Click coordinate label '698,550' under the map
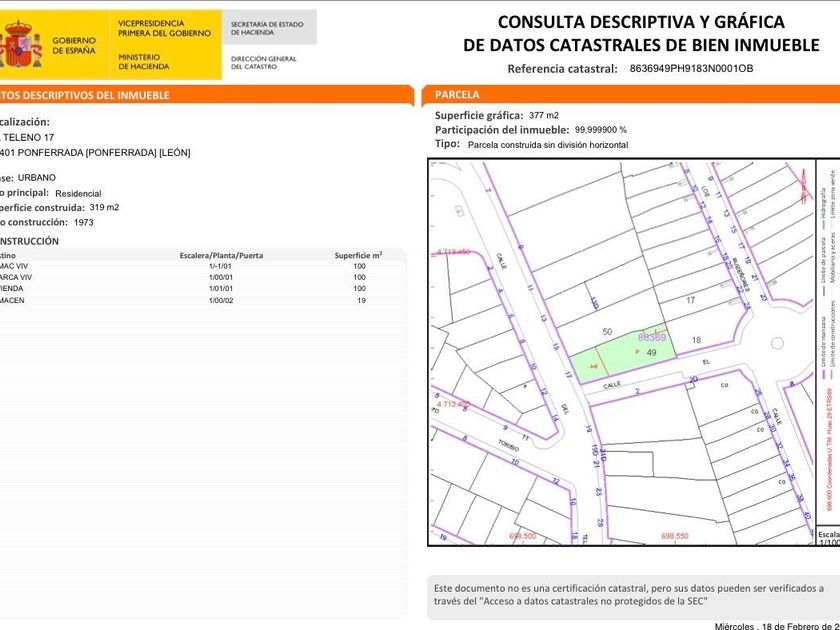Image resolution: width=840 pixels, height=630 pixels. [x=675, y=536]
